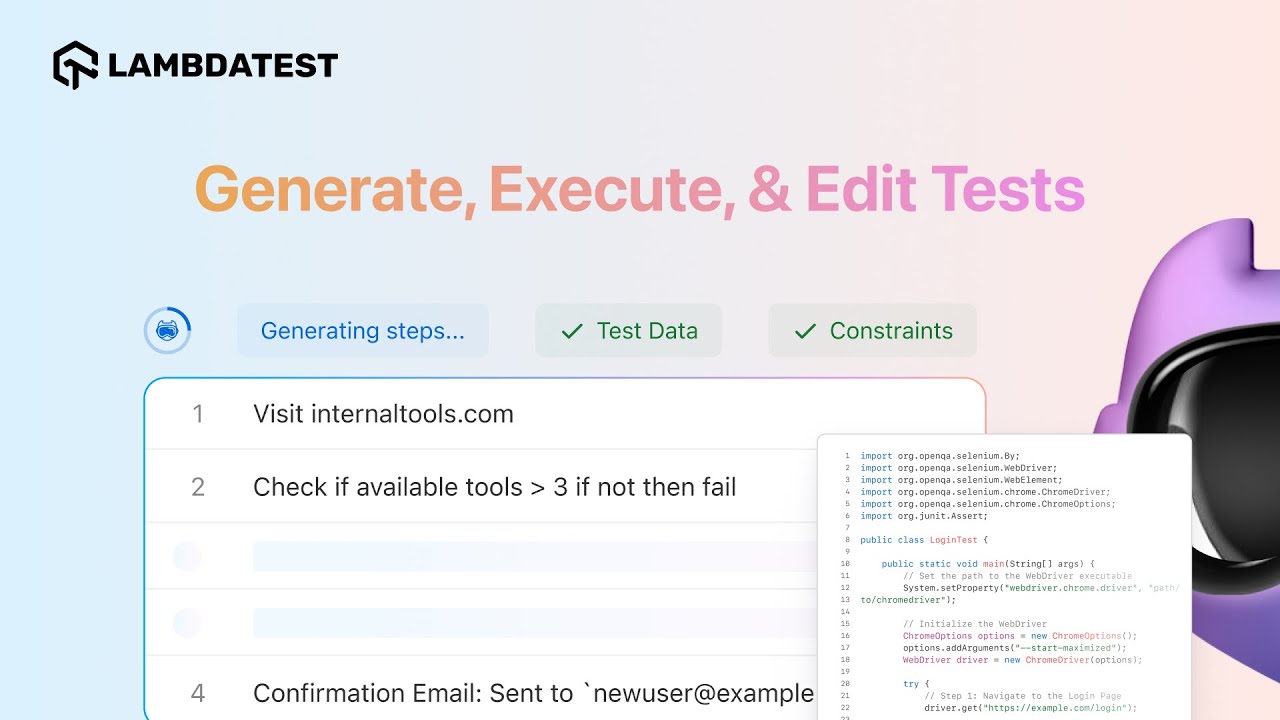Image resolution: width=1280 pixels, height=720 pixels.
Task: Click the checkmark beside Test Data
Action: tap(572, 331)
